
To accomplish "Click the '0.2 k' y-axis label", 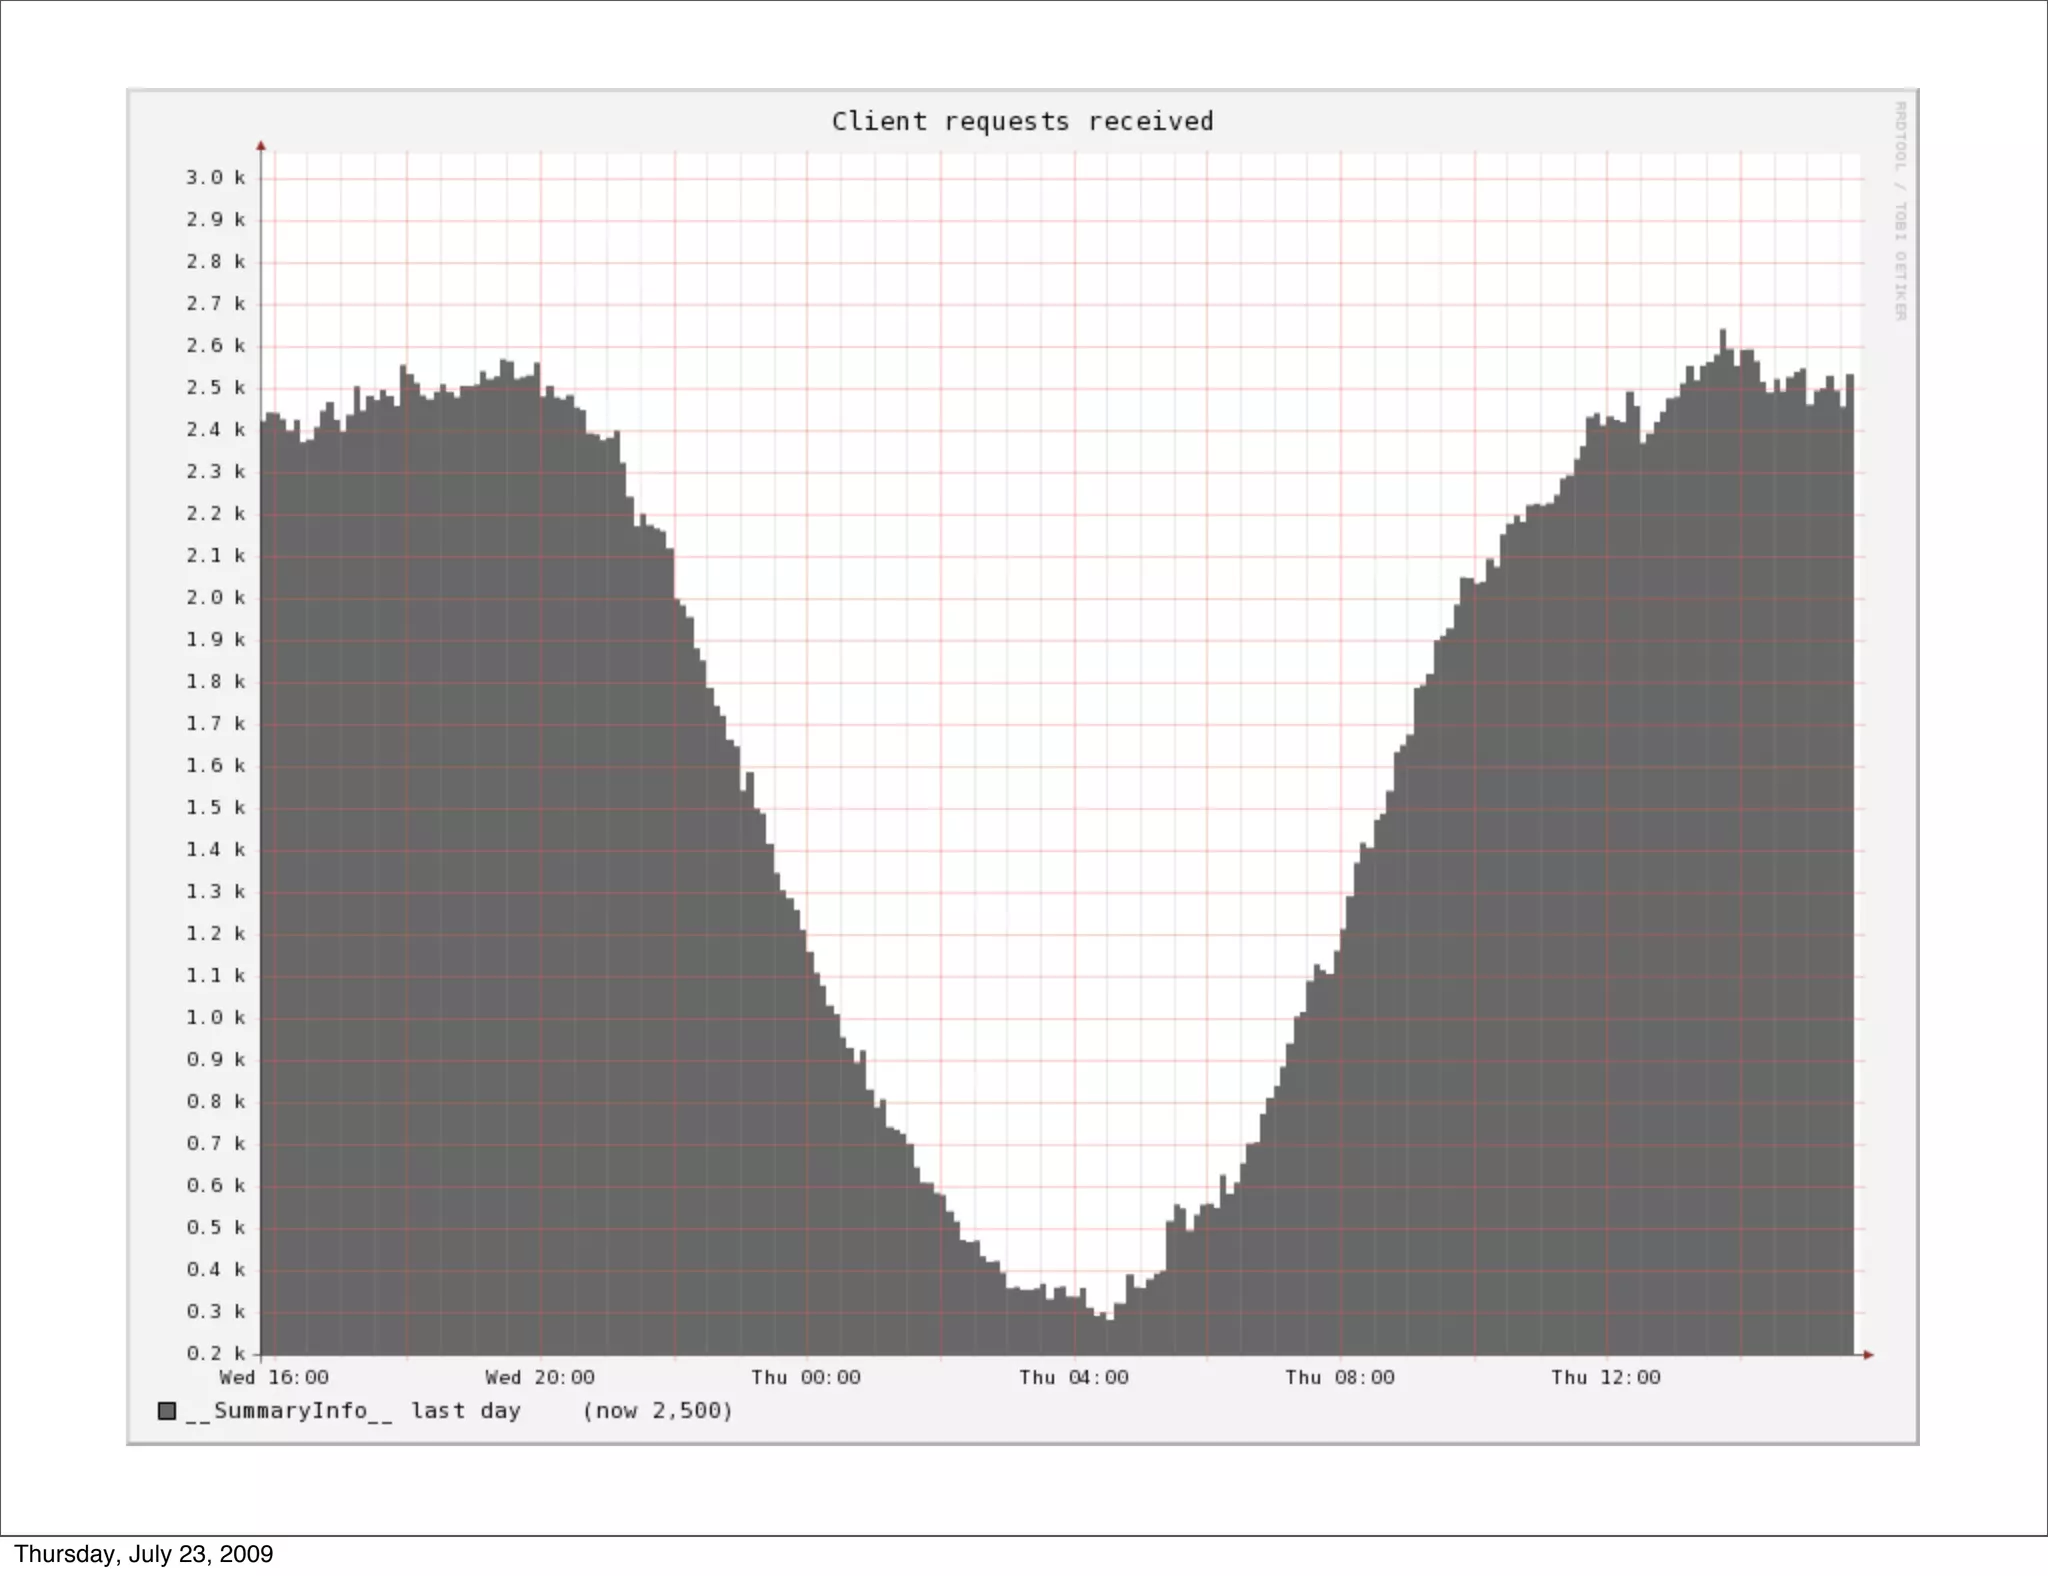I will pos(215,1353).
